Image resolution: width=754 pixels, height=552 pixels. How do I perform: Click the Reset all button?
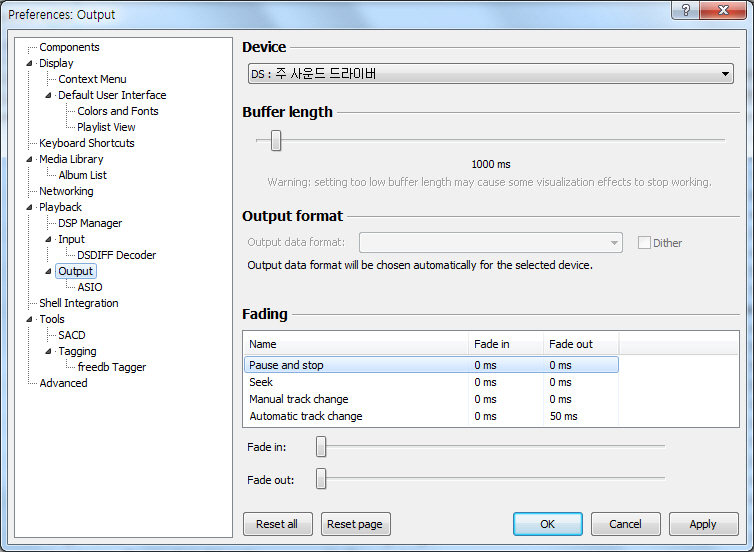point(277,524)
